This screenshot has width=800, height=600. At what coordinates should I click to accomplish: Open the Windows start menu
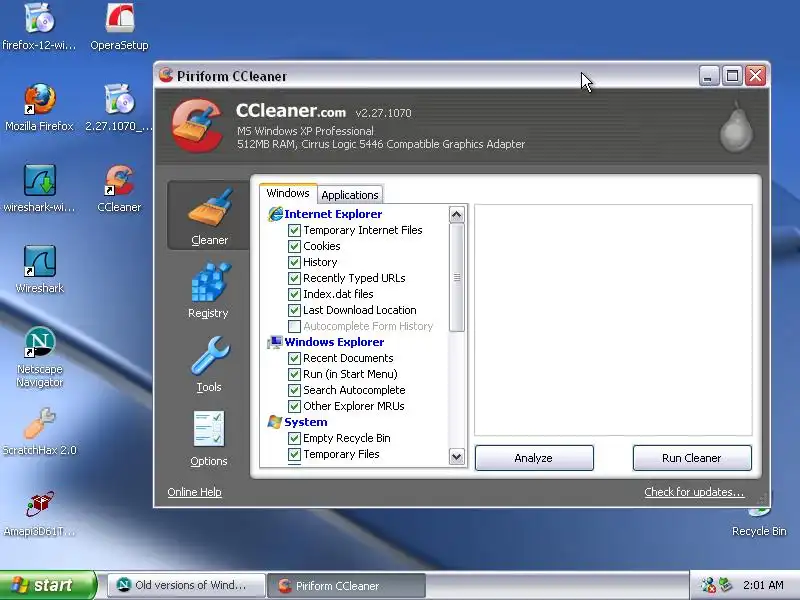coord(48,585)
